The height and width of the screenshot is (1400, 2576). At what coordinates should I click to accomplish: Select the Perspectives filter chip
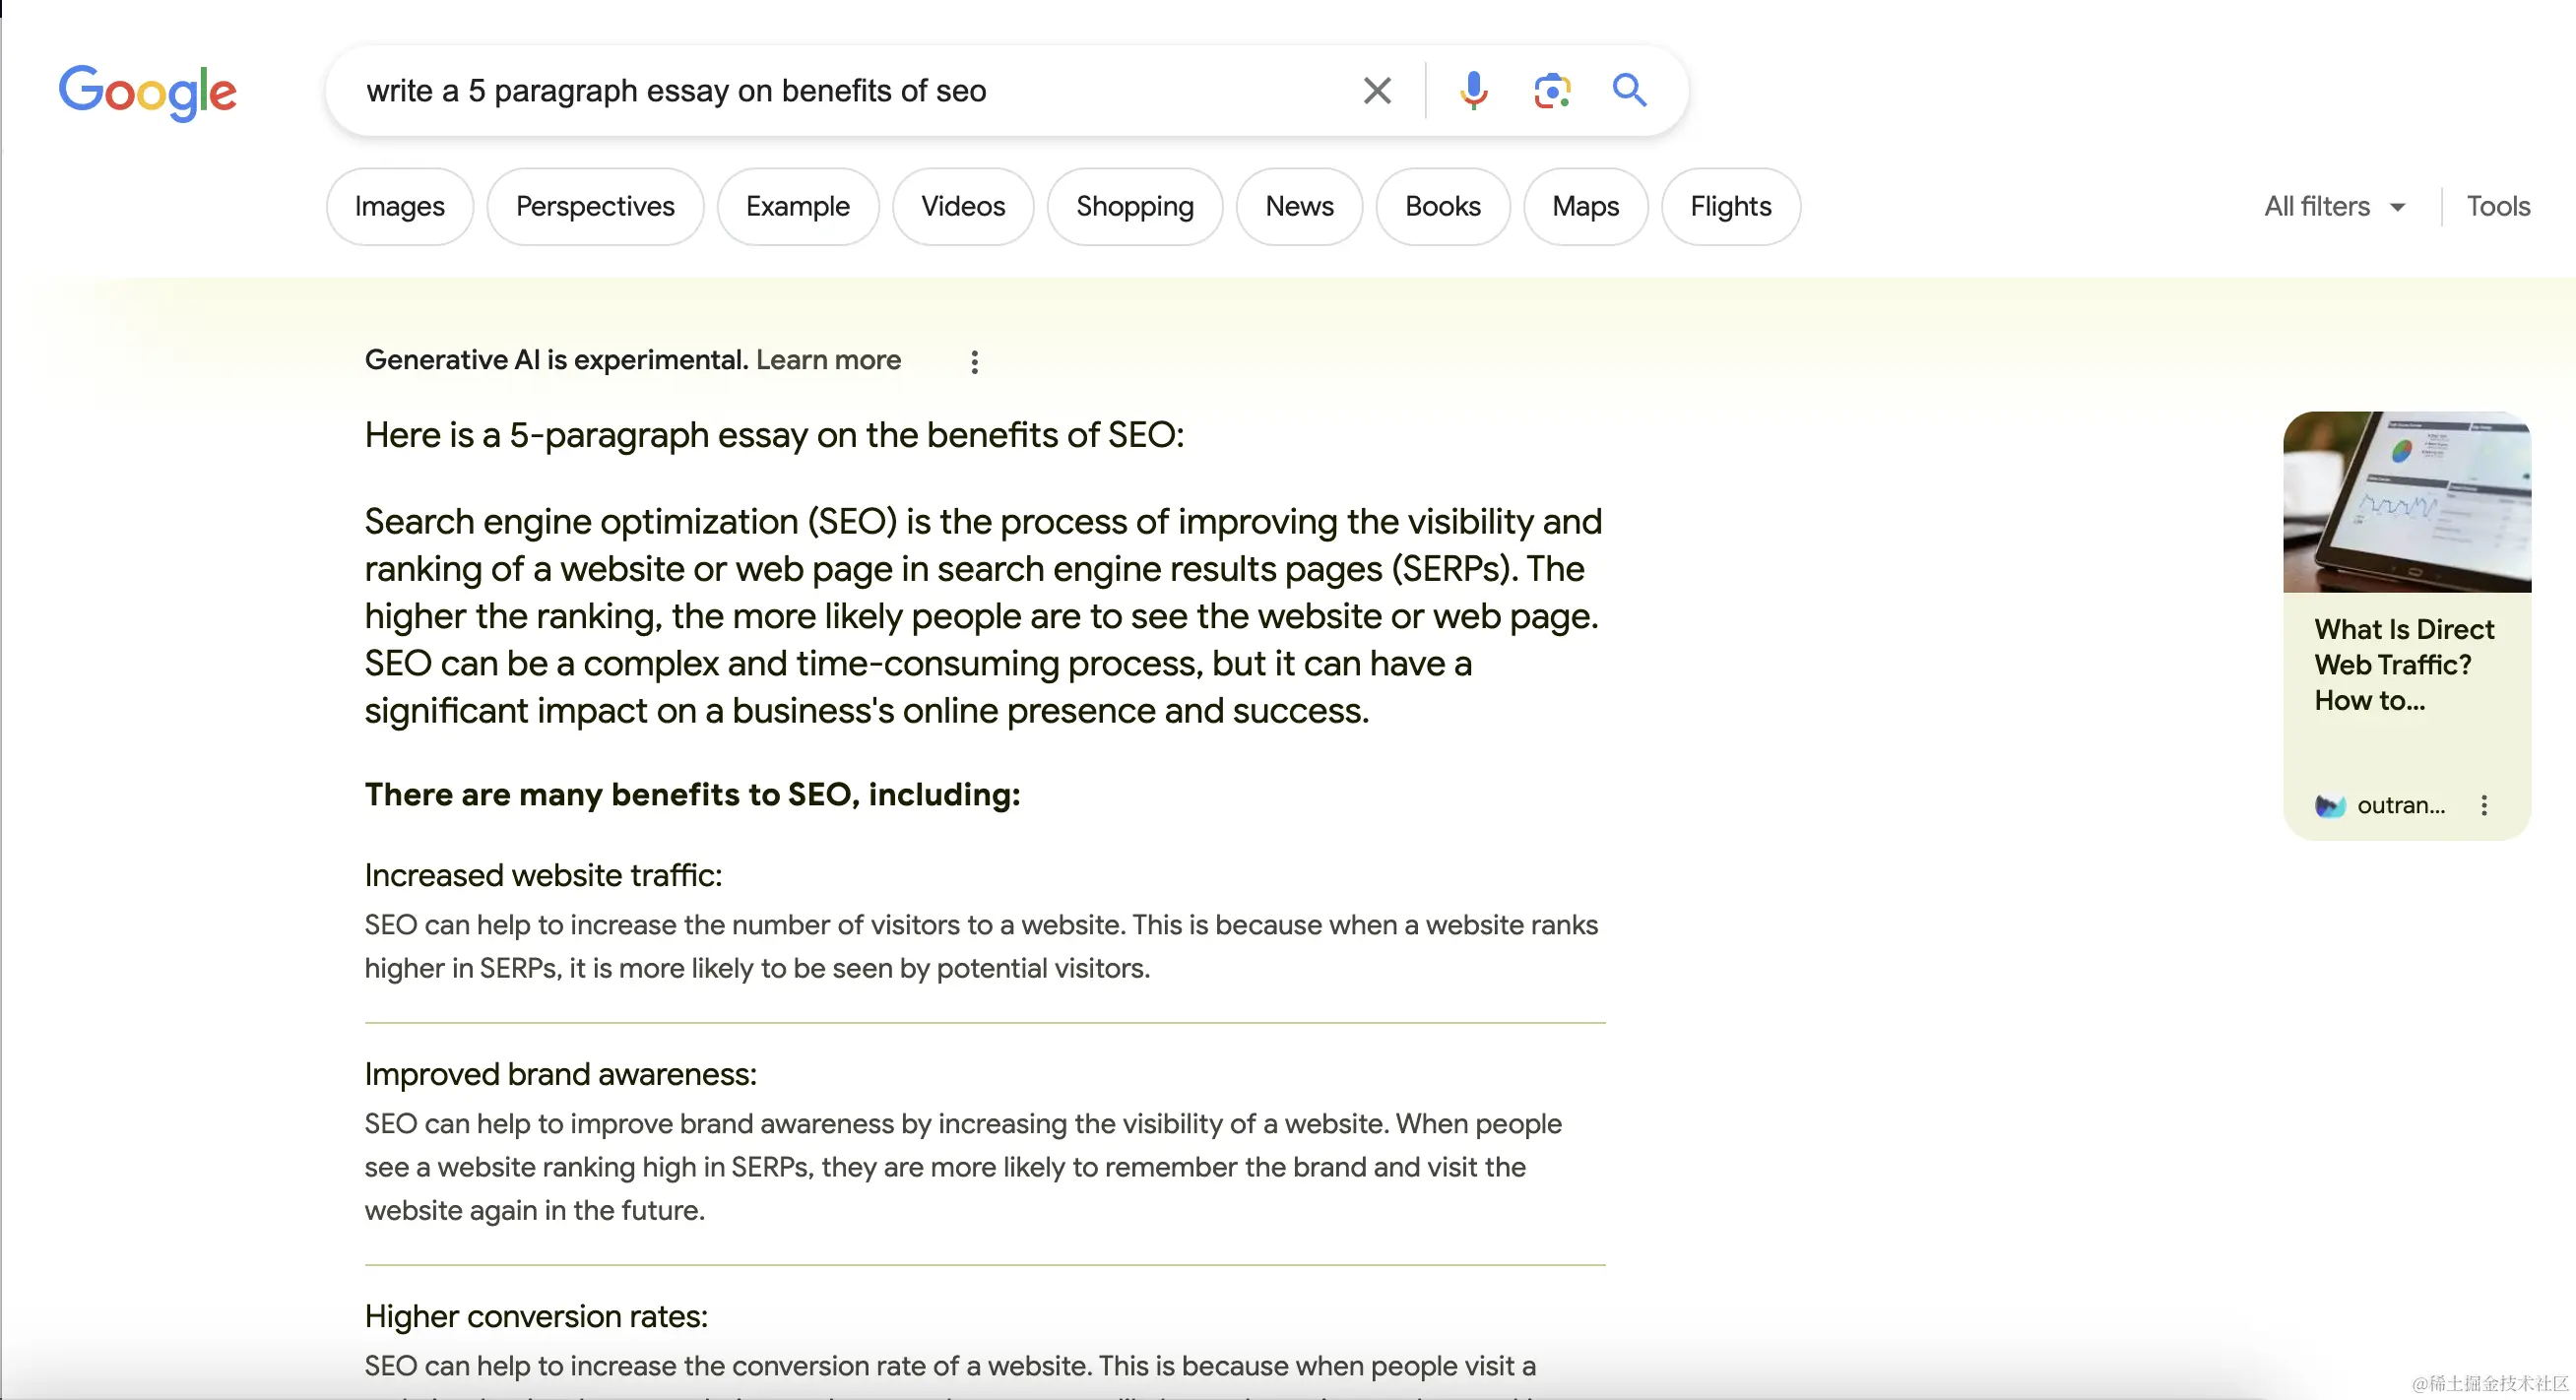(x=595, y=207)
